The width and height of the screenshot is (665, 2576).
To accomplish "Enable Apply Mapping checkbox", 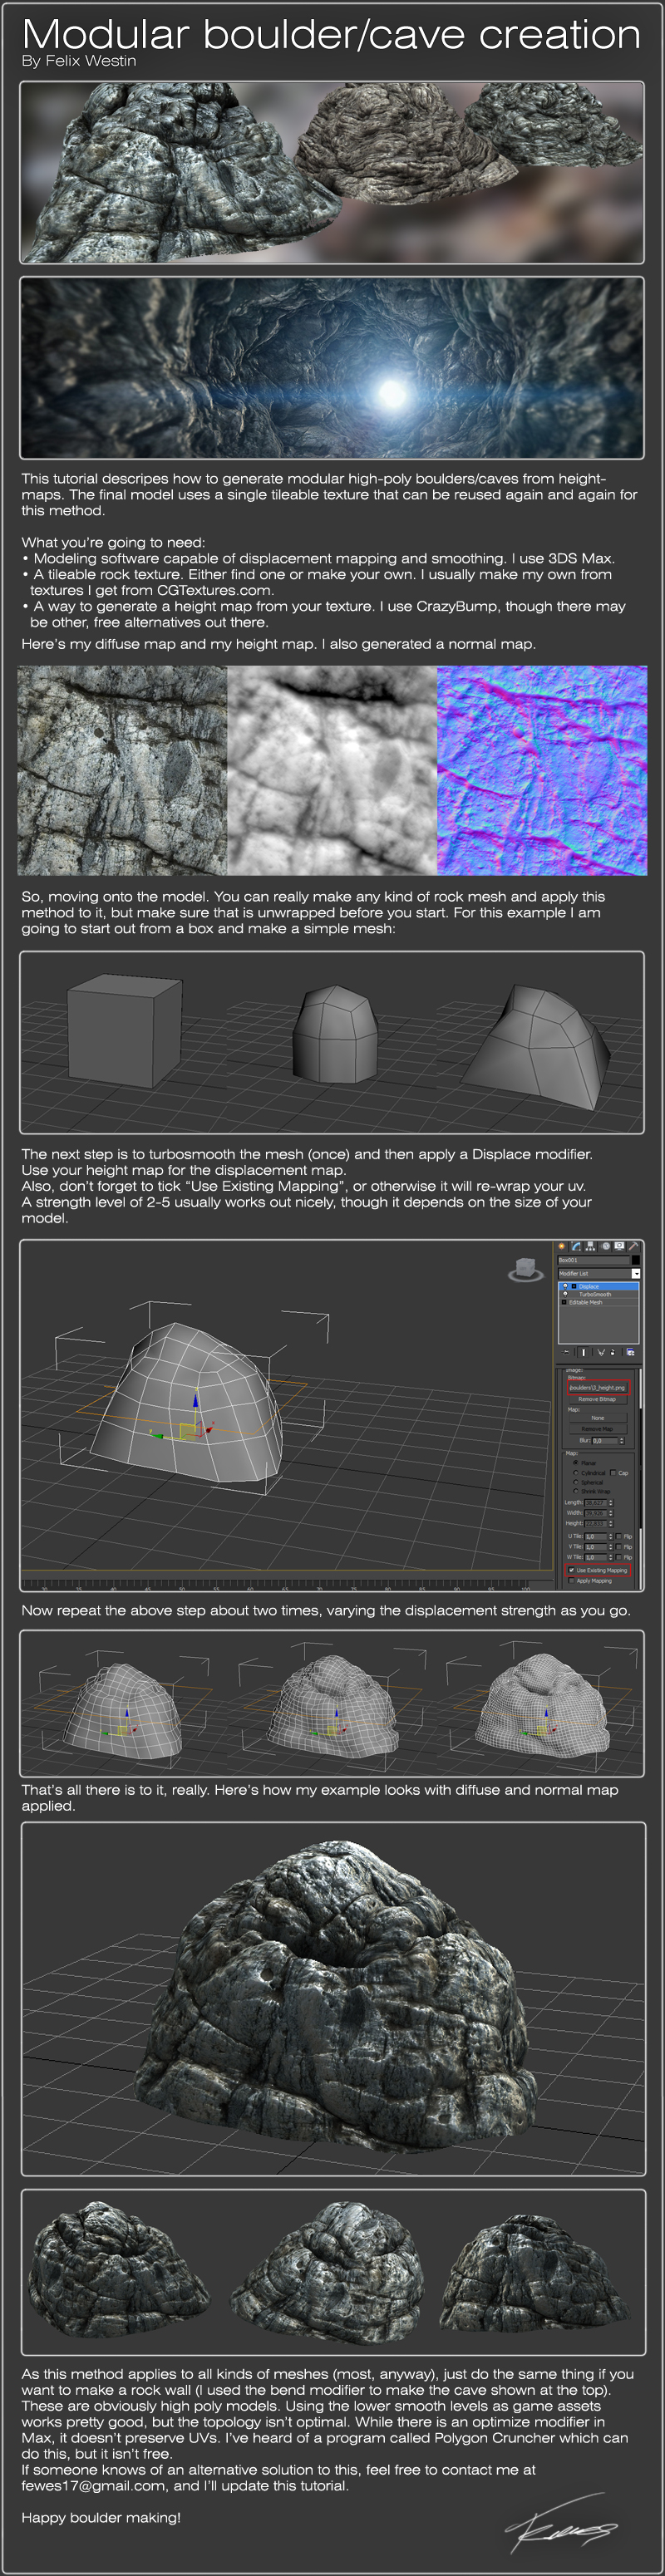I will (572, 1581).
